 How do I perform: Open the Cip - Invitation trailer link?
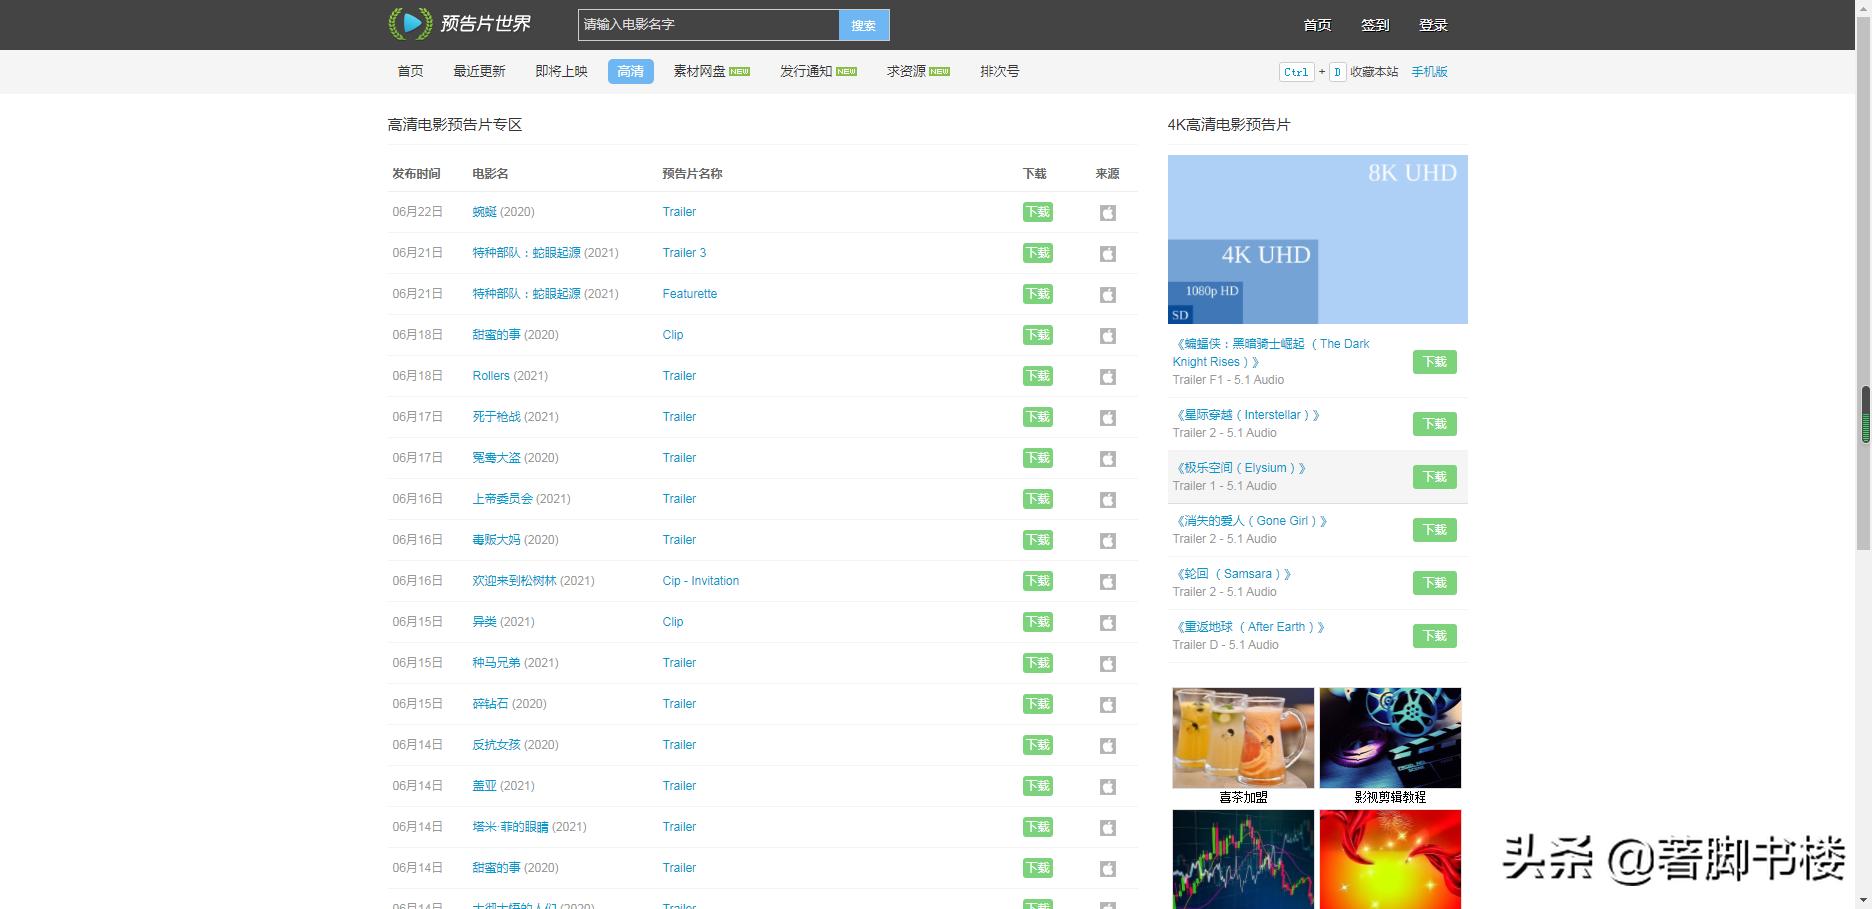pyautogui.click(x=701, y=581)
